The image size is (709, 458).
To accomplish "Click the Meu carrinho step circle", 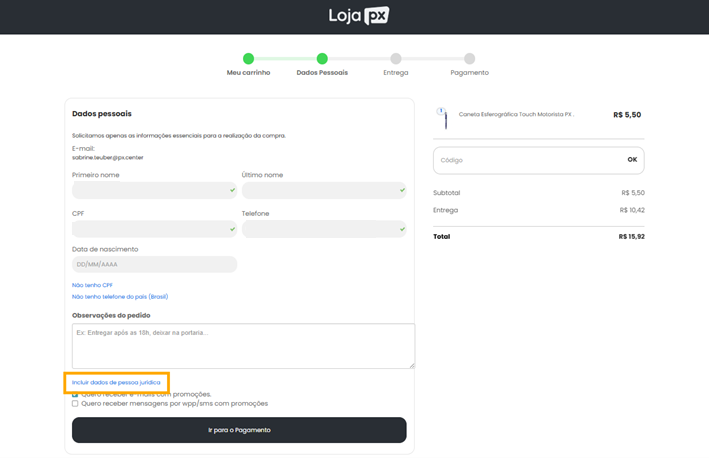I will tap(248, 59).
